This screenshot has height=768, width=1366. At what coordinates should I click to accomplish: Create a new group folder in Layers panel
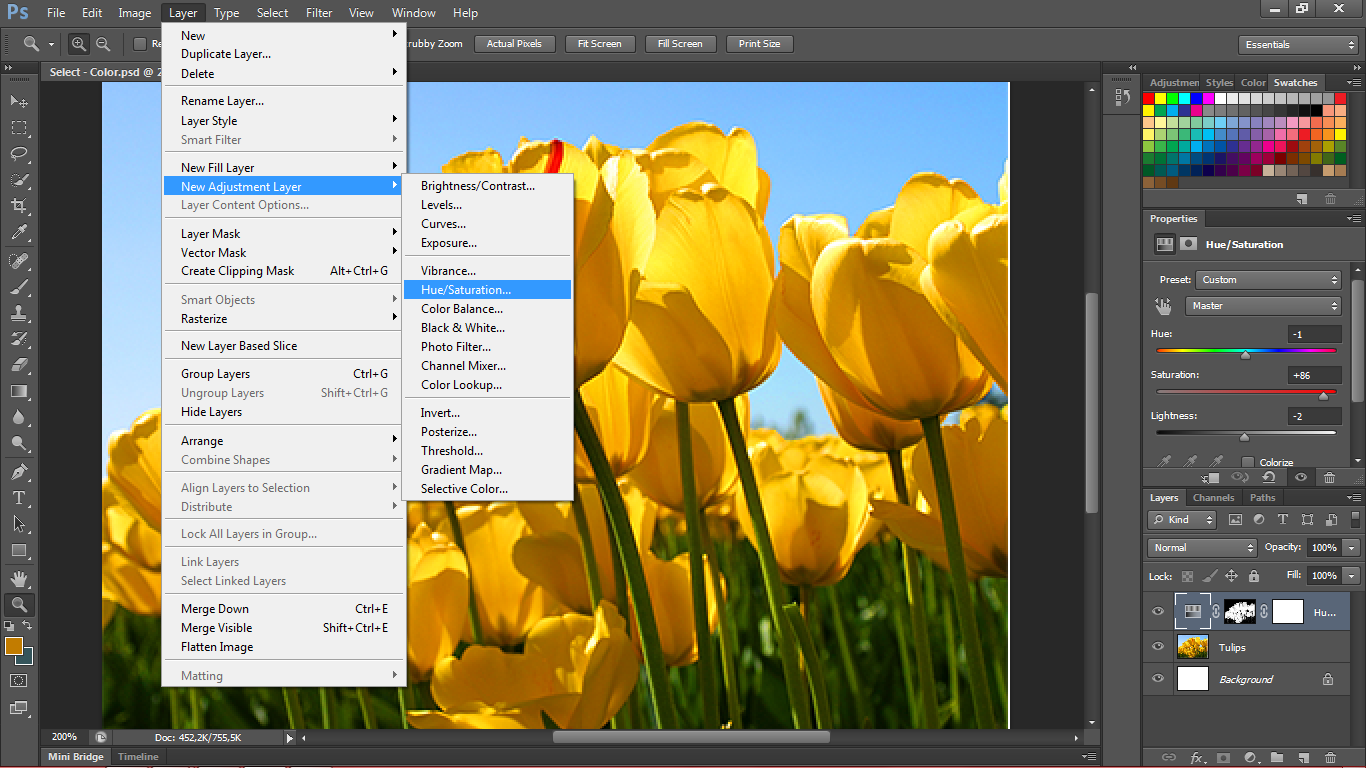[x=1277, y=758]
